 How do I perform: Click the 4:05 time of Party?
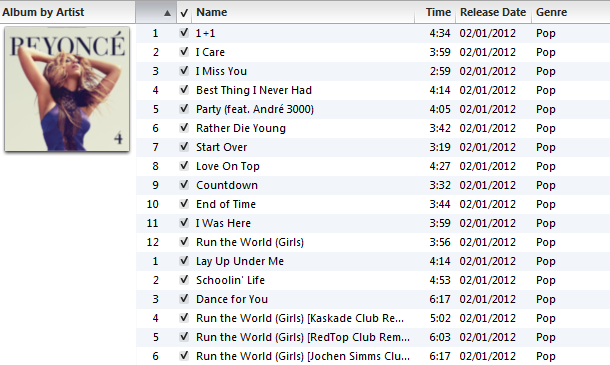tap(440, 109)
